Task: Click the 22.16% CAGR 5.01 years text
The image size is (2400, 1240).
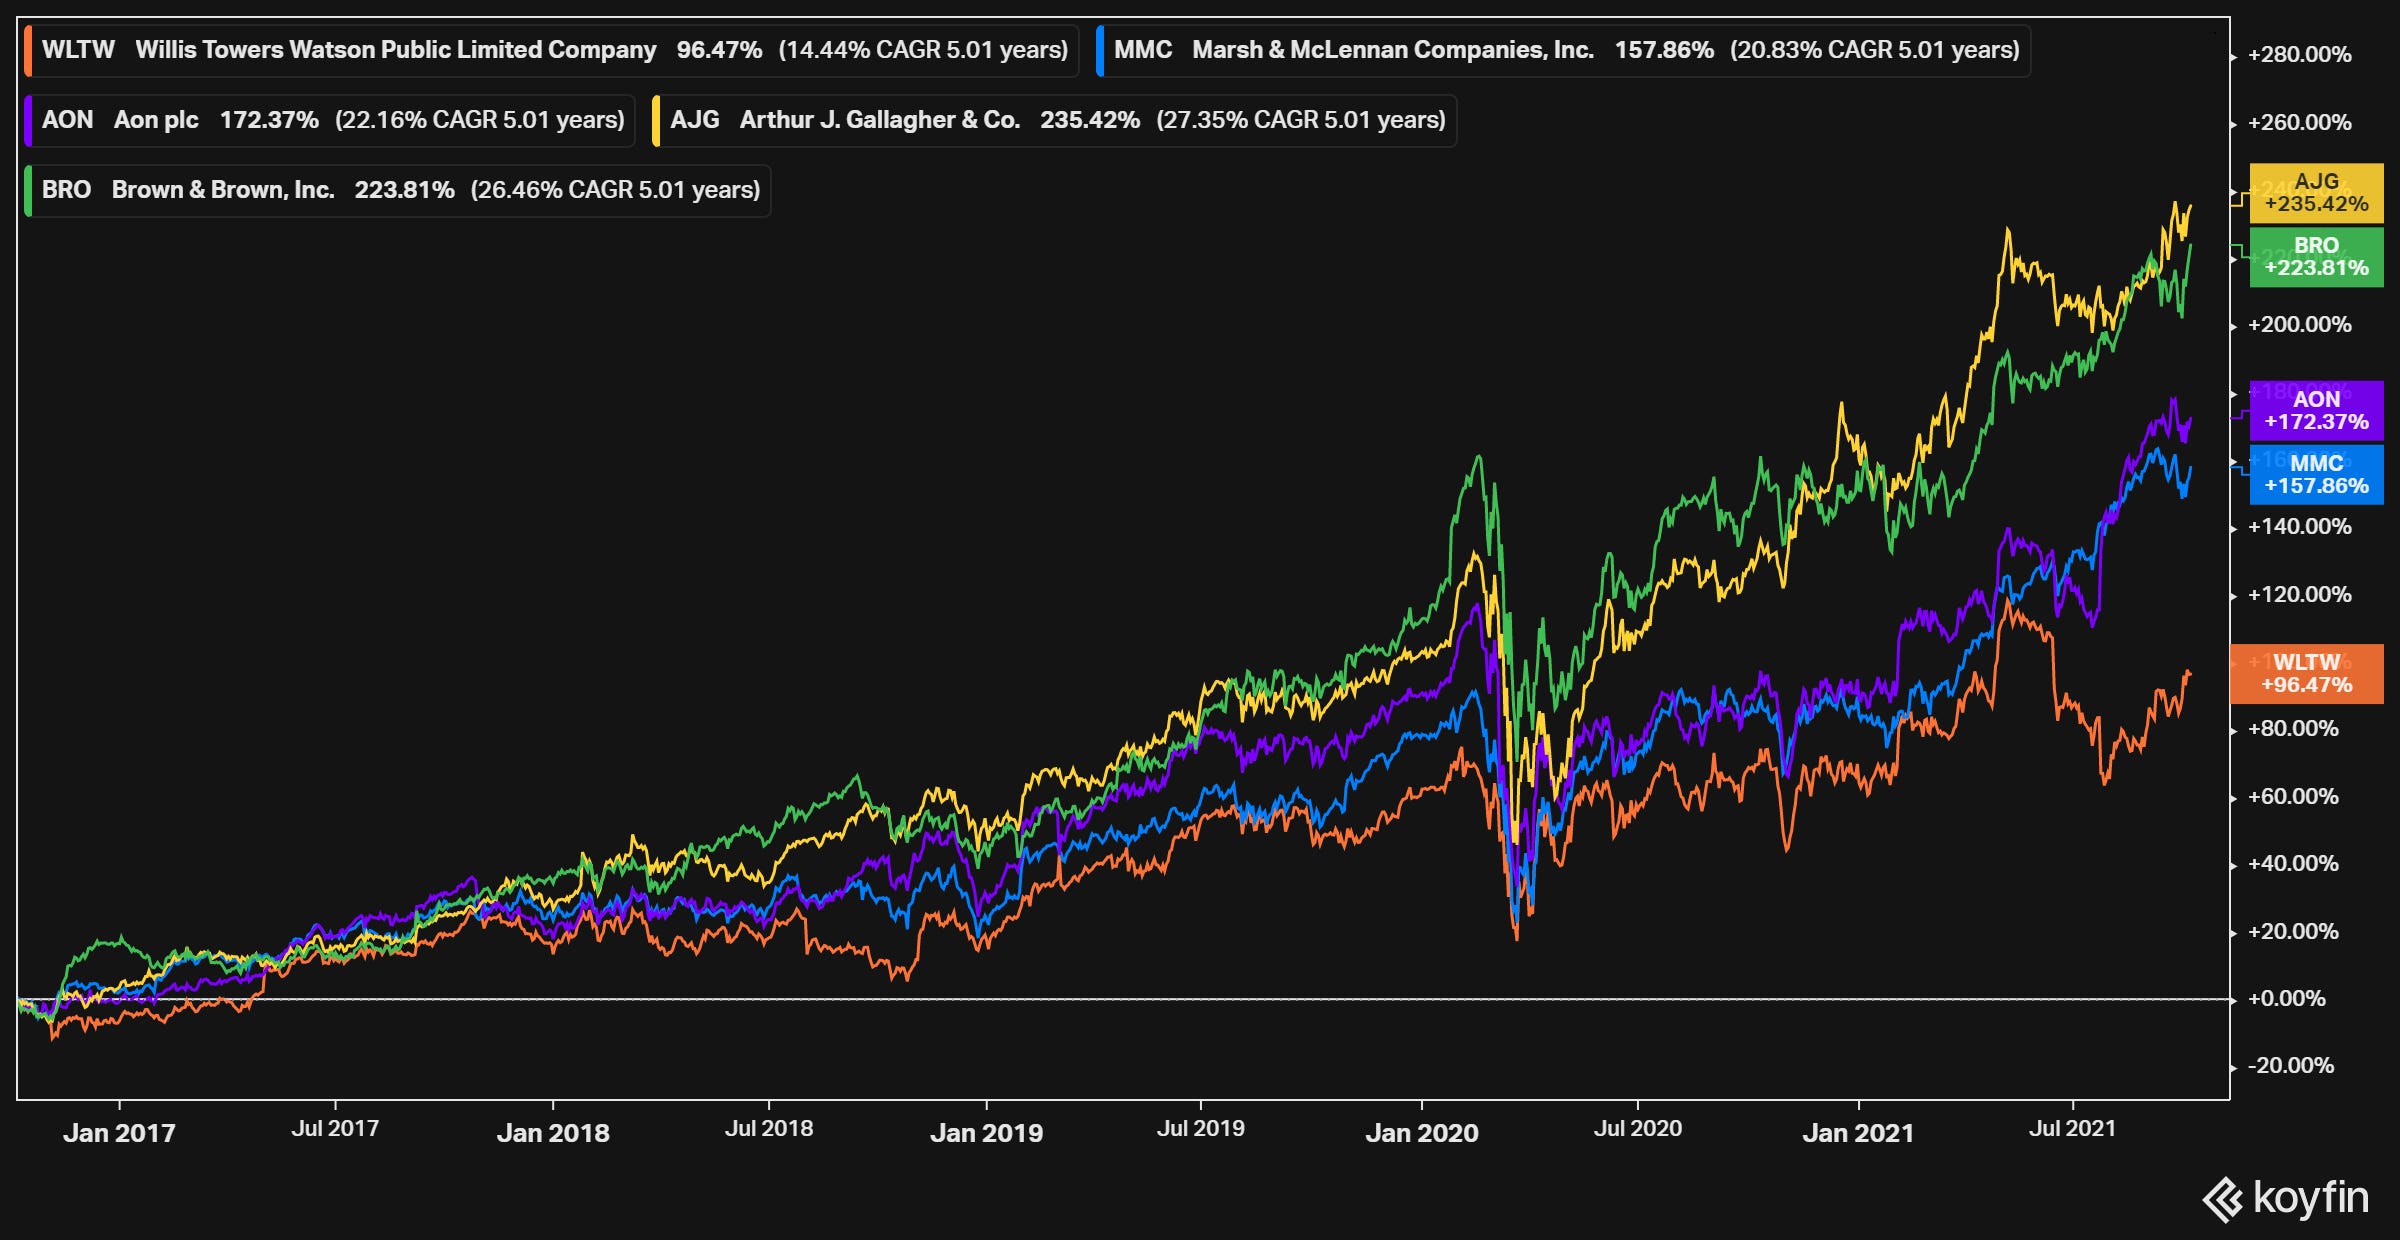Action: coord(480,120)
